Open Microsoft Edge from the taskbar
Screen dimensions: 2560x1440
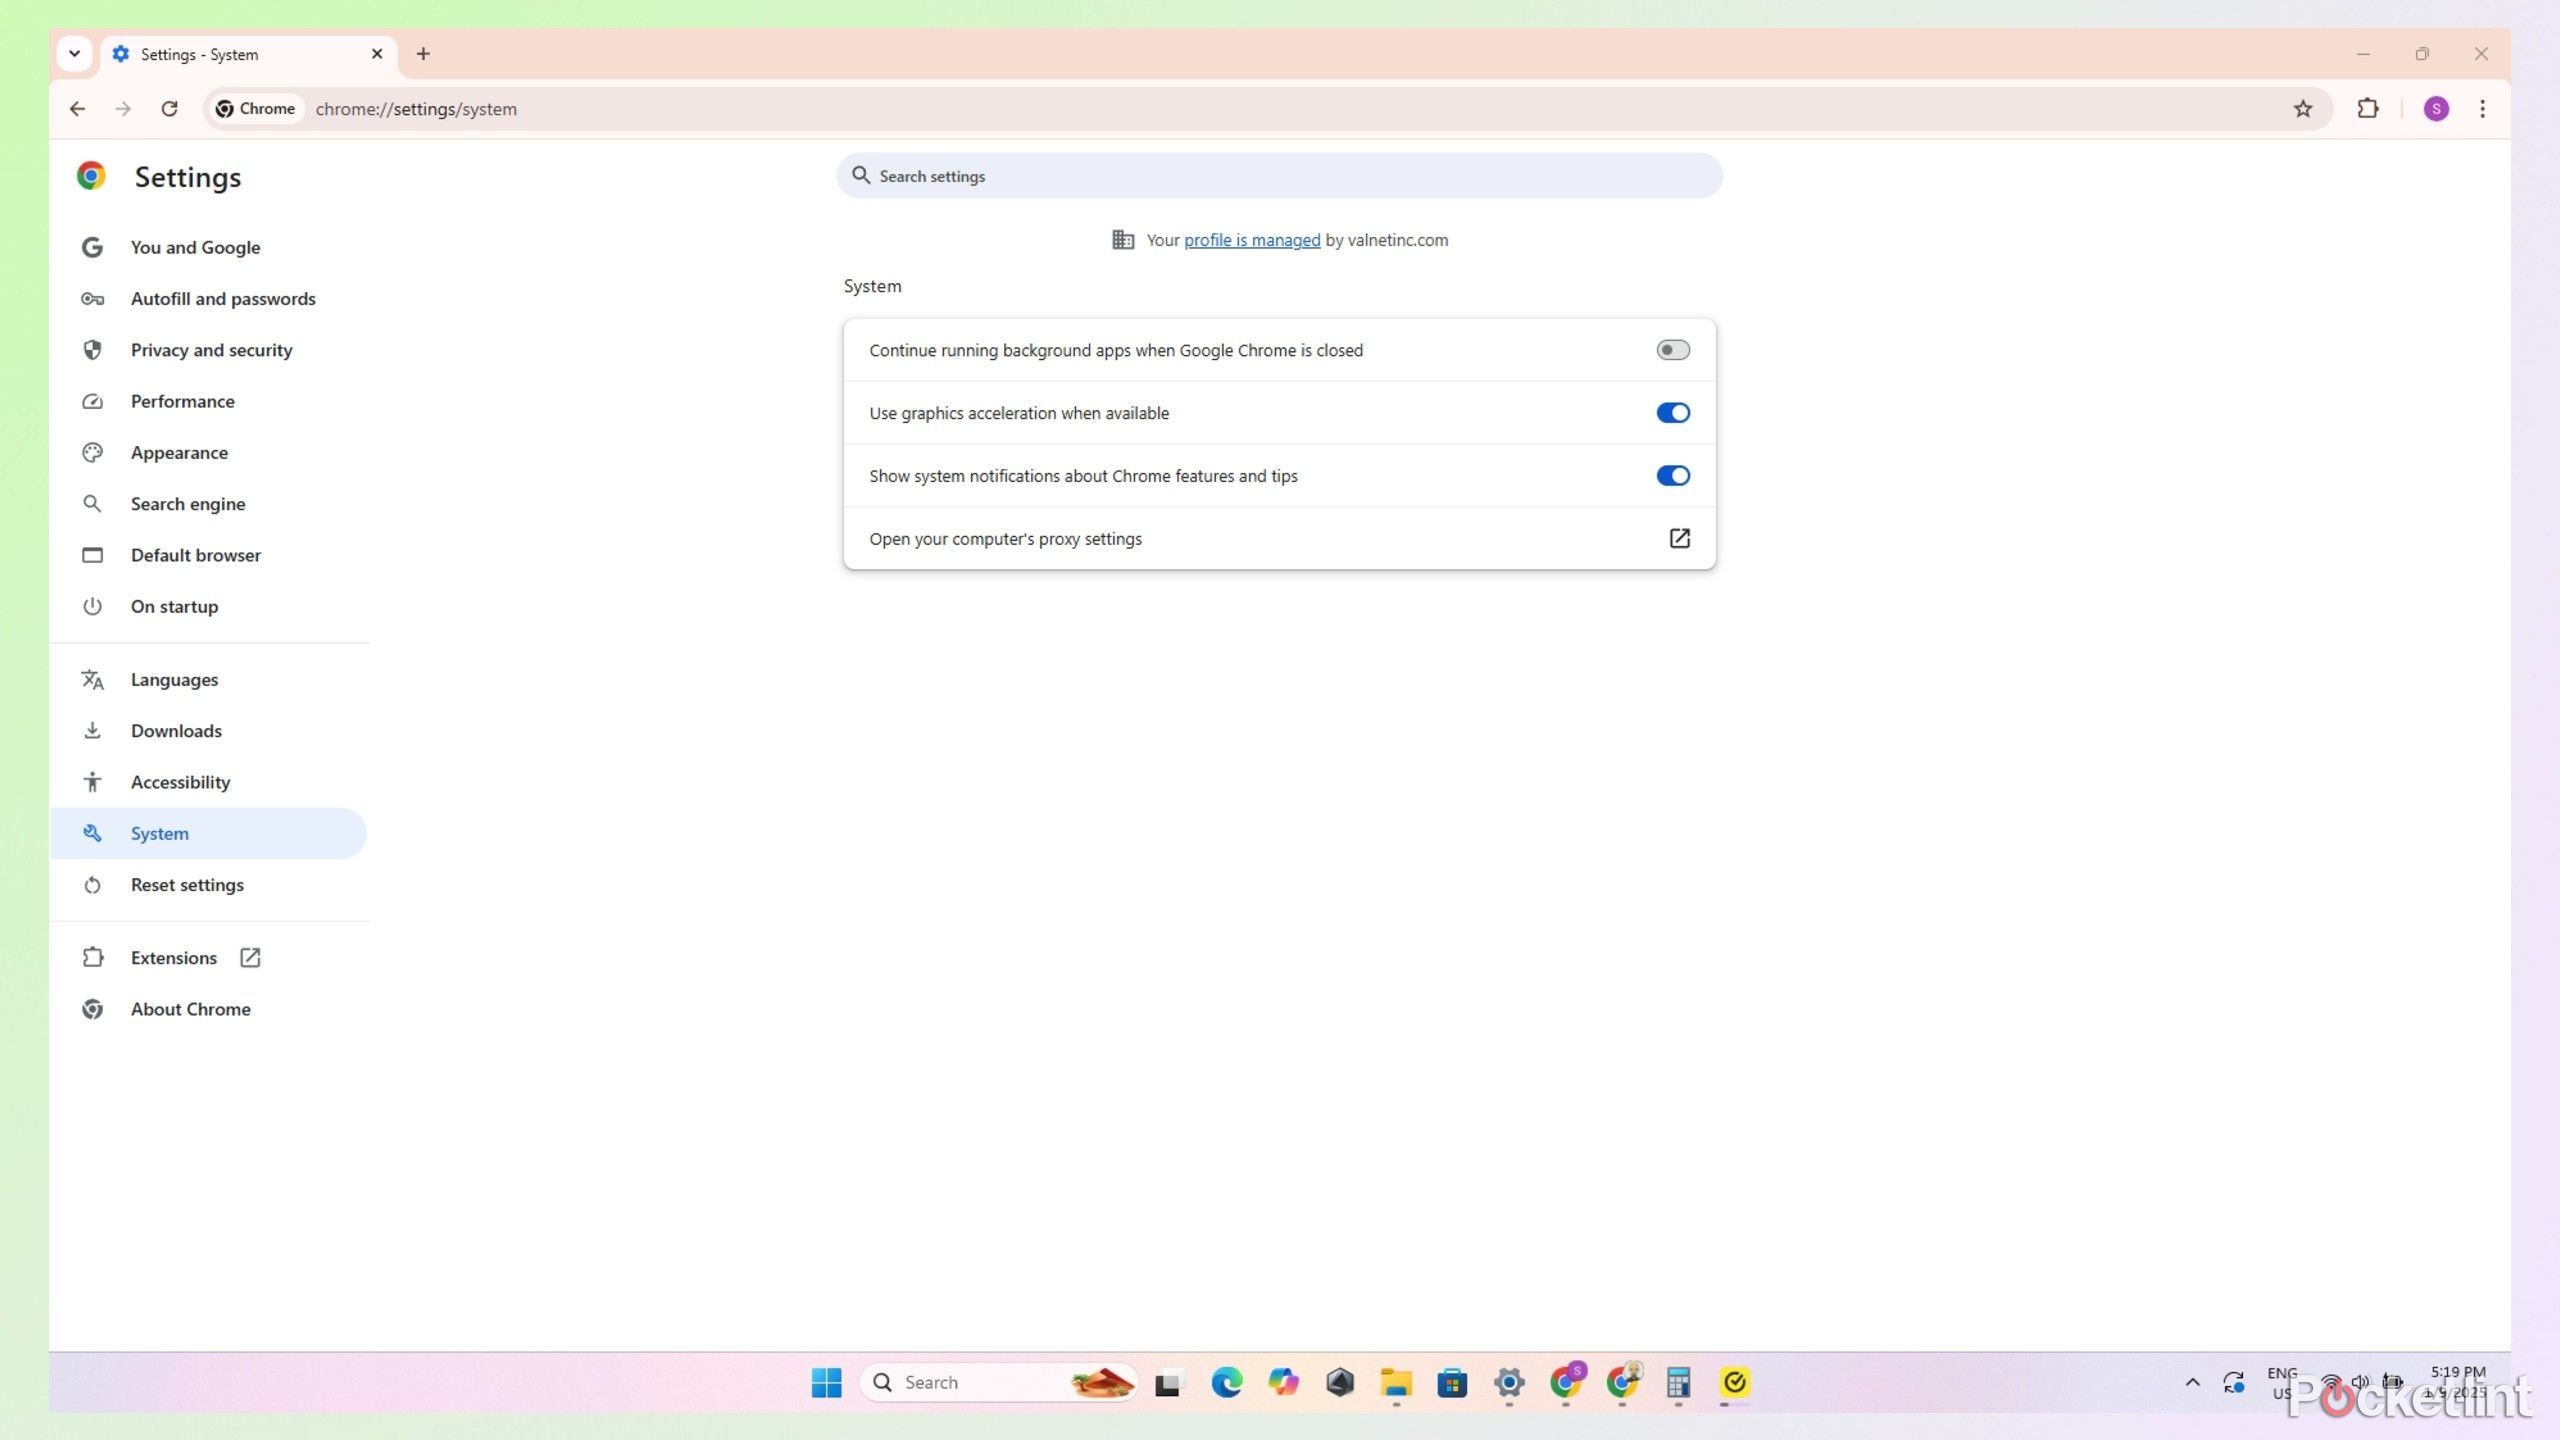[x=1226, y=1382]
